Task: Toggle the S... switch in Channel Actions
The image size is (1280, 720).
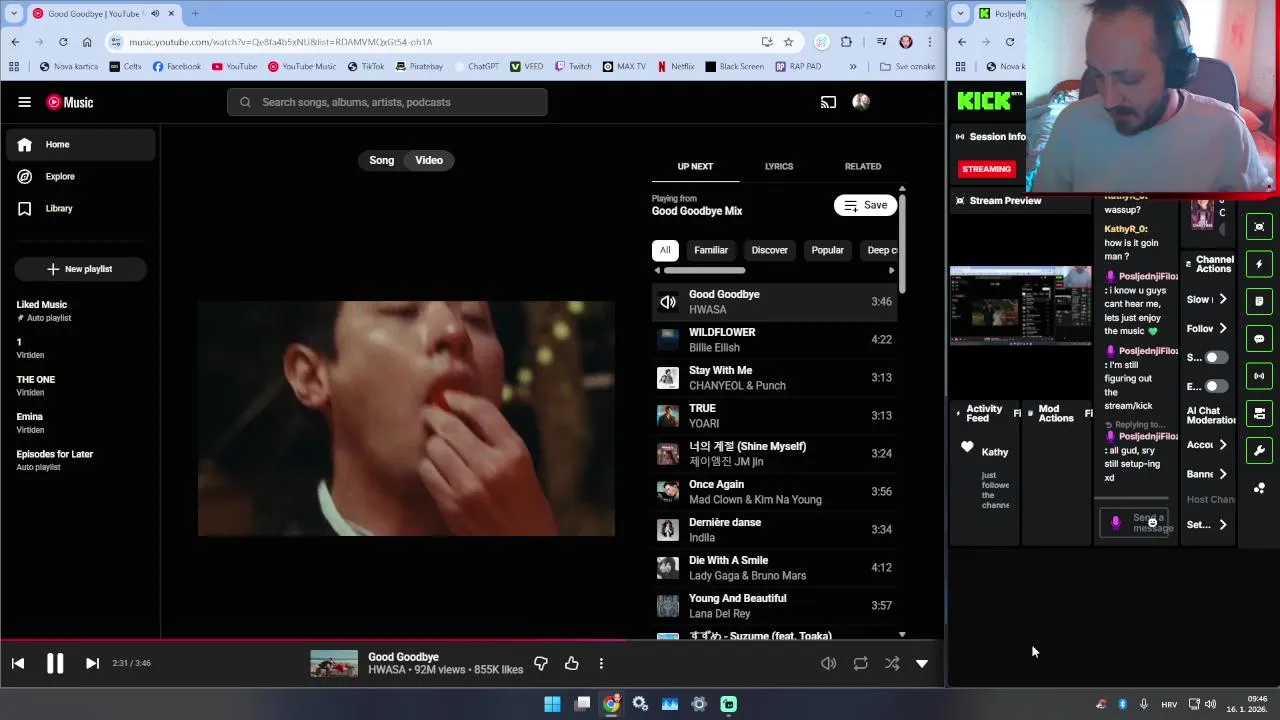Action: (1215, 357)
